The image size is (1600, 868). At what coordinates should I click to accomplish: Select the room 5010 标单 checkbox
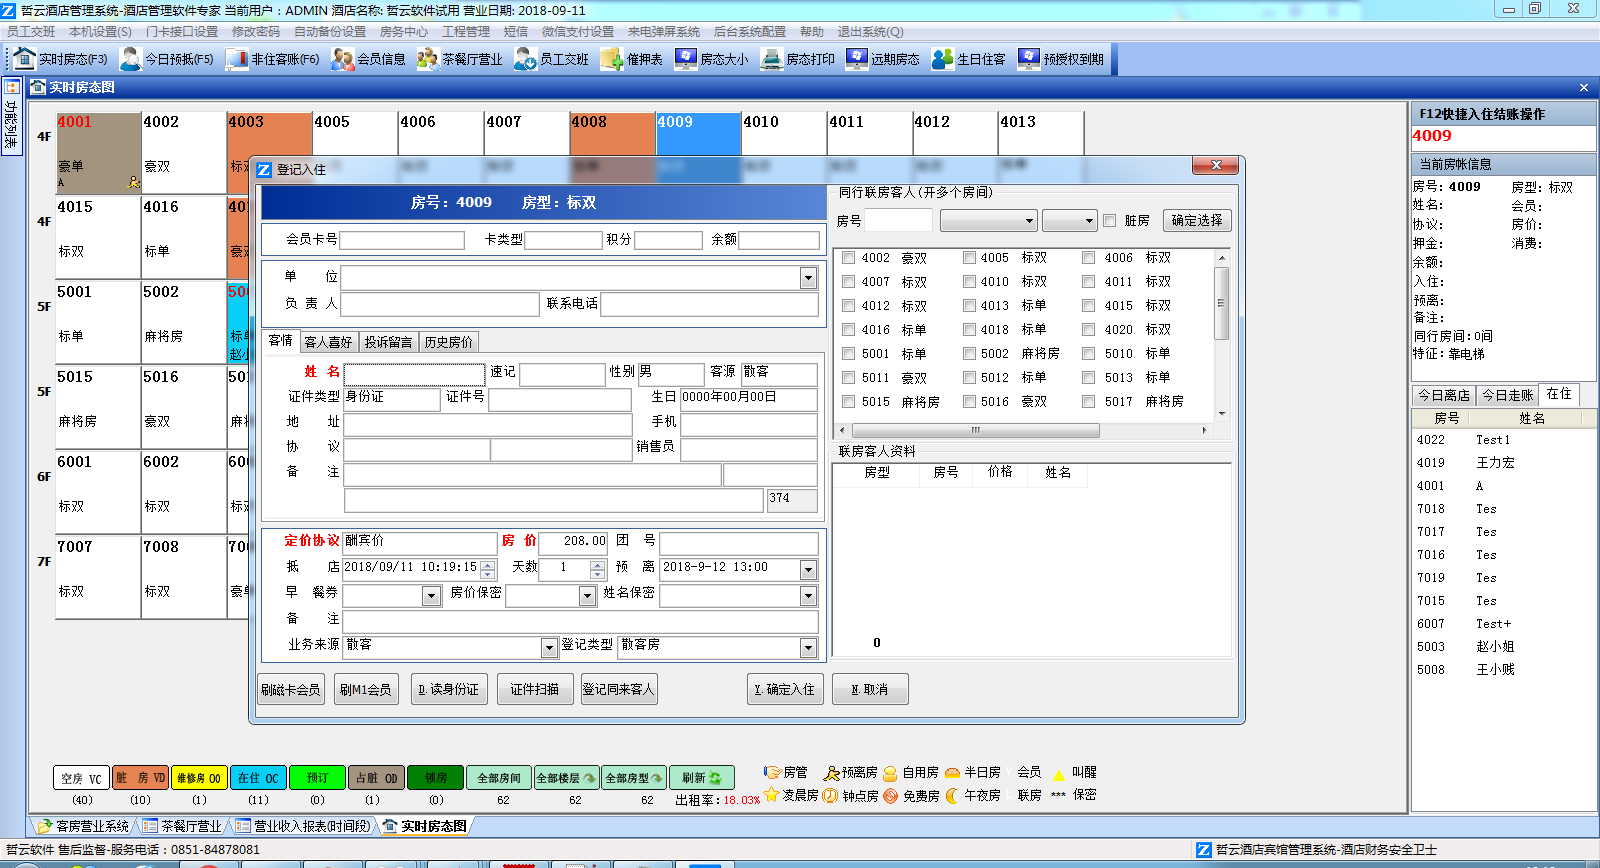pos(1088,353)
